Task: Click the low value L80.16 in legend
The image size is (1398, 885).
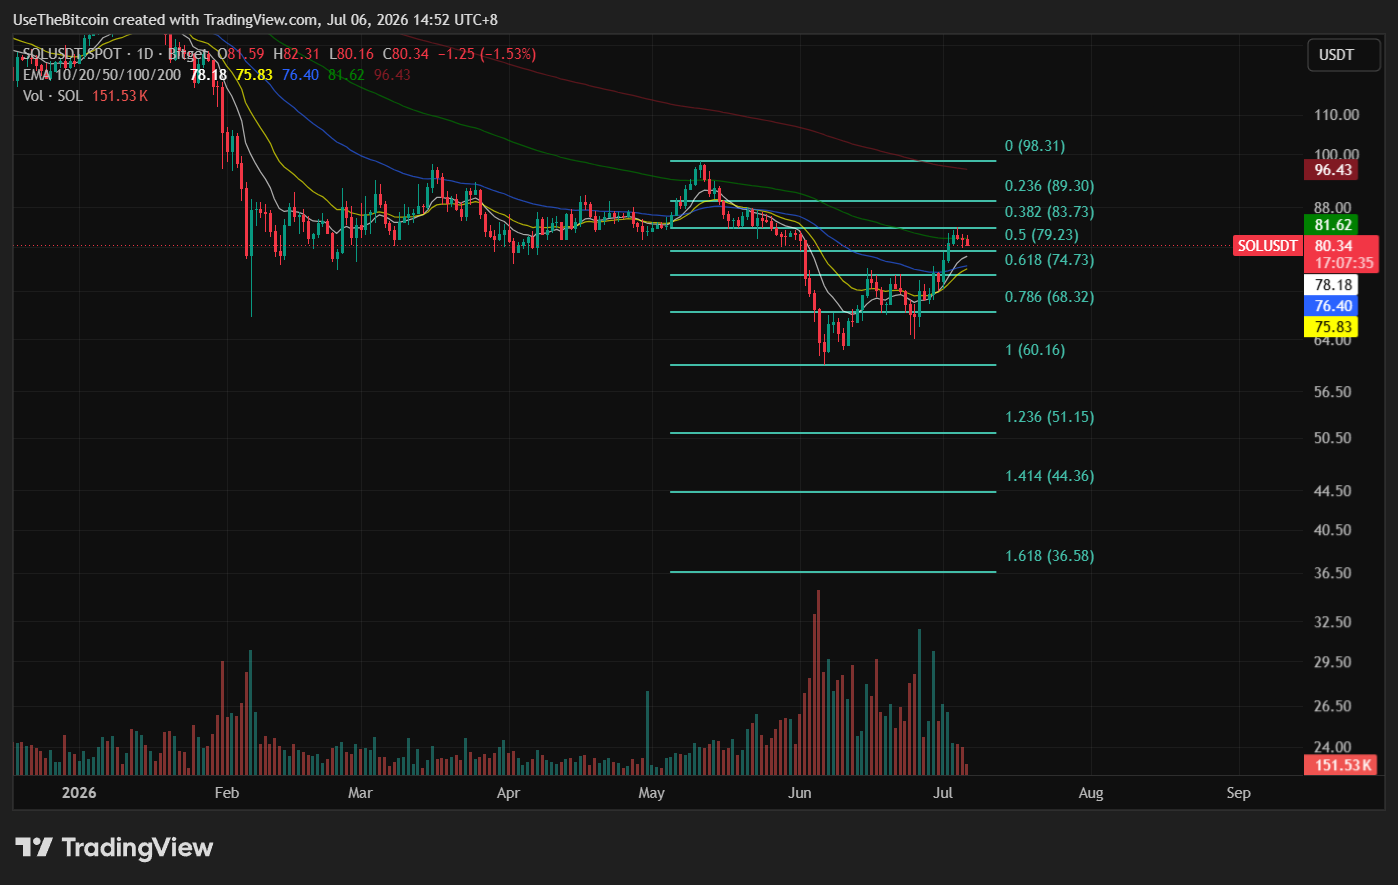Action: pyautogui.click(x=351, y=54)
